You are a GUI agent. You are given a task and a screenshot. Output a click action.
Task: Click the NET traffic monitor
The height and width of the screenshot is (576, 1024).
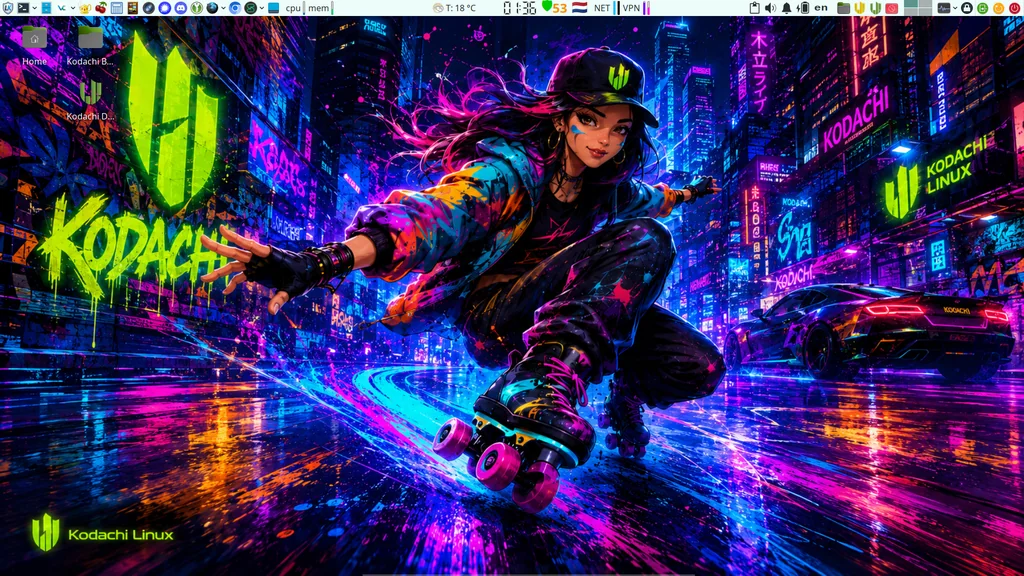(x=605, y=8)
